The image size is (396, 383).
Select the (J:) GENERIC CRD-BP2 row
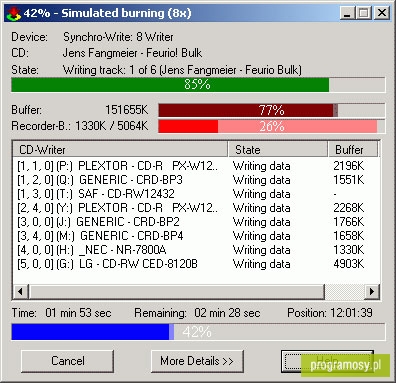point(196,222)
